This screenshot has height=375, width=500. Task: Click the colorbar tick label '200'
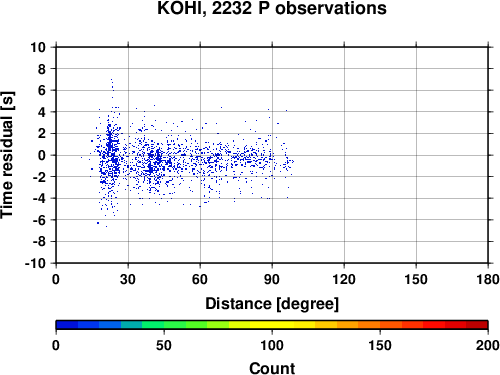coord(488,345)
